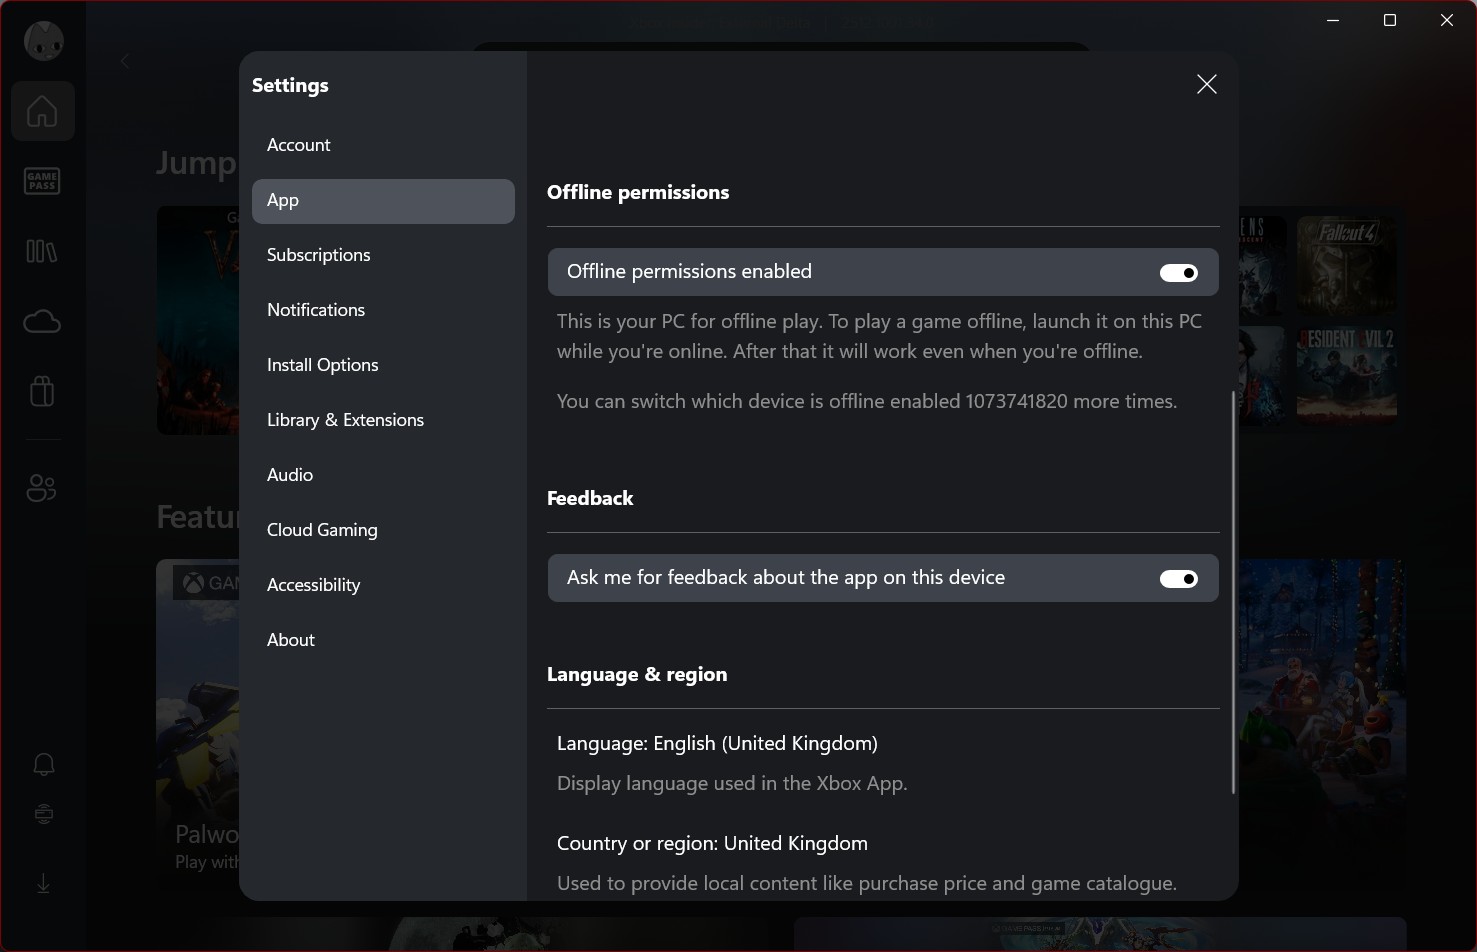Open Cloud Gaming cloud icon in sidebar
This screenshot has width=1477, height=952.
(x=42, y=321)
